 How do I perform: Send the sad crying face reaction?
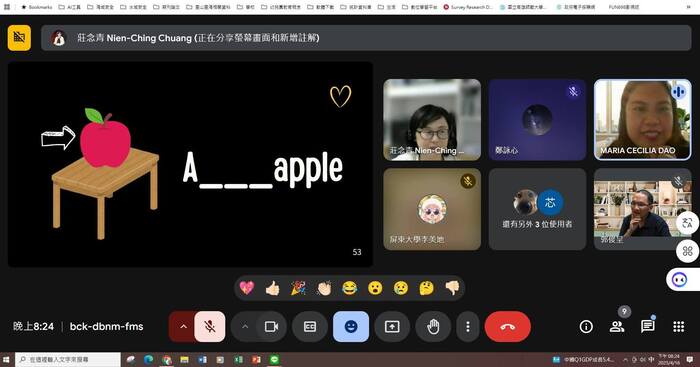(x=401, y=288)
